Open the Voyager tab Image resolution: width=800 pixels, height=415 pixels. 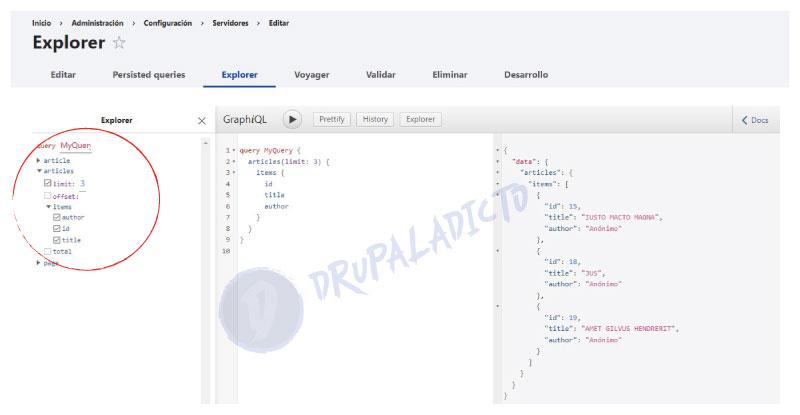click(312, 75)
